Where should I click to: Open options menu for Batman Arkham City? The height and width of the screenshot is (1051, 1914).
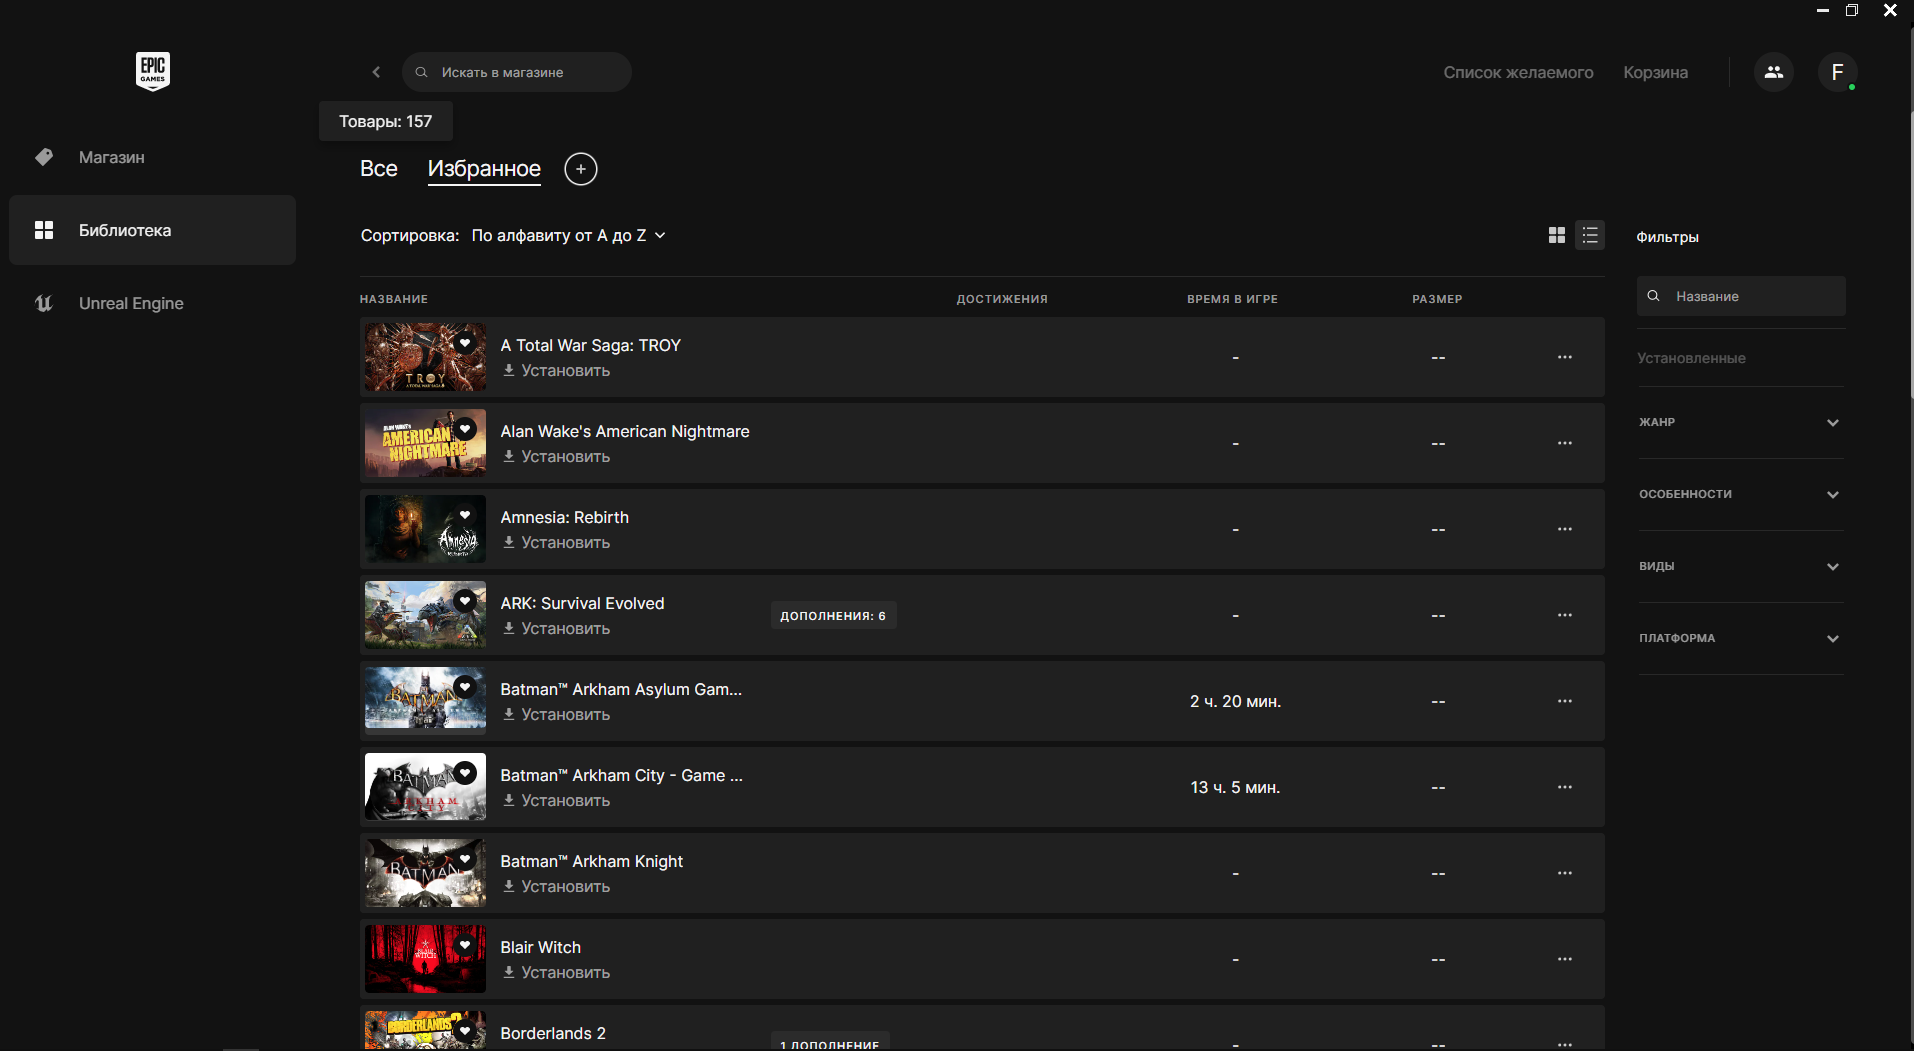1565,787
